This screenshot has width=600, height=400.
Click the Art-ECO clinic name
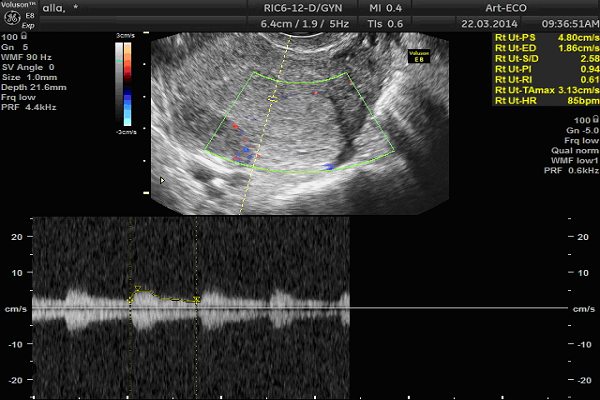tap(506, 8)
